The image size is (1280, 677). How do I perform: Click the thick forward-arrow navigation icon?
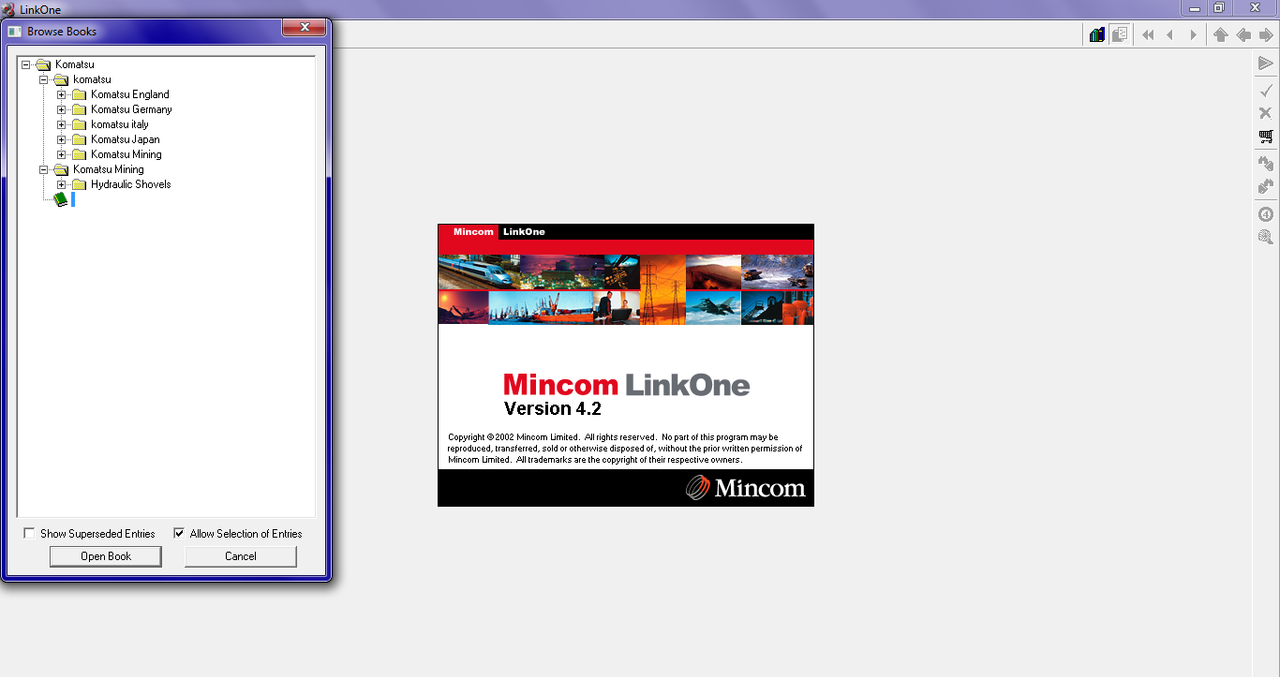1266,35
